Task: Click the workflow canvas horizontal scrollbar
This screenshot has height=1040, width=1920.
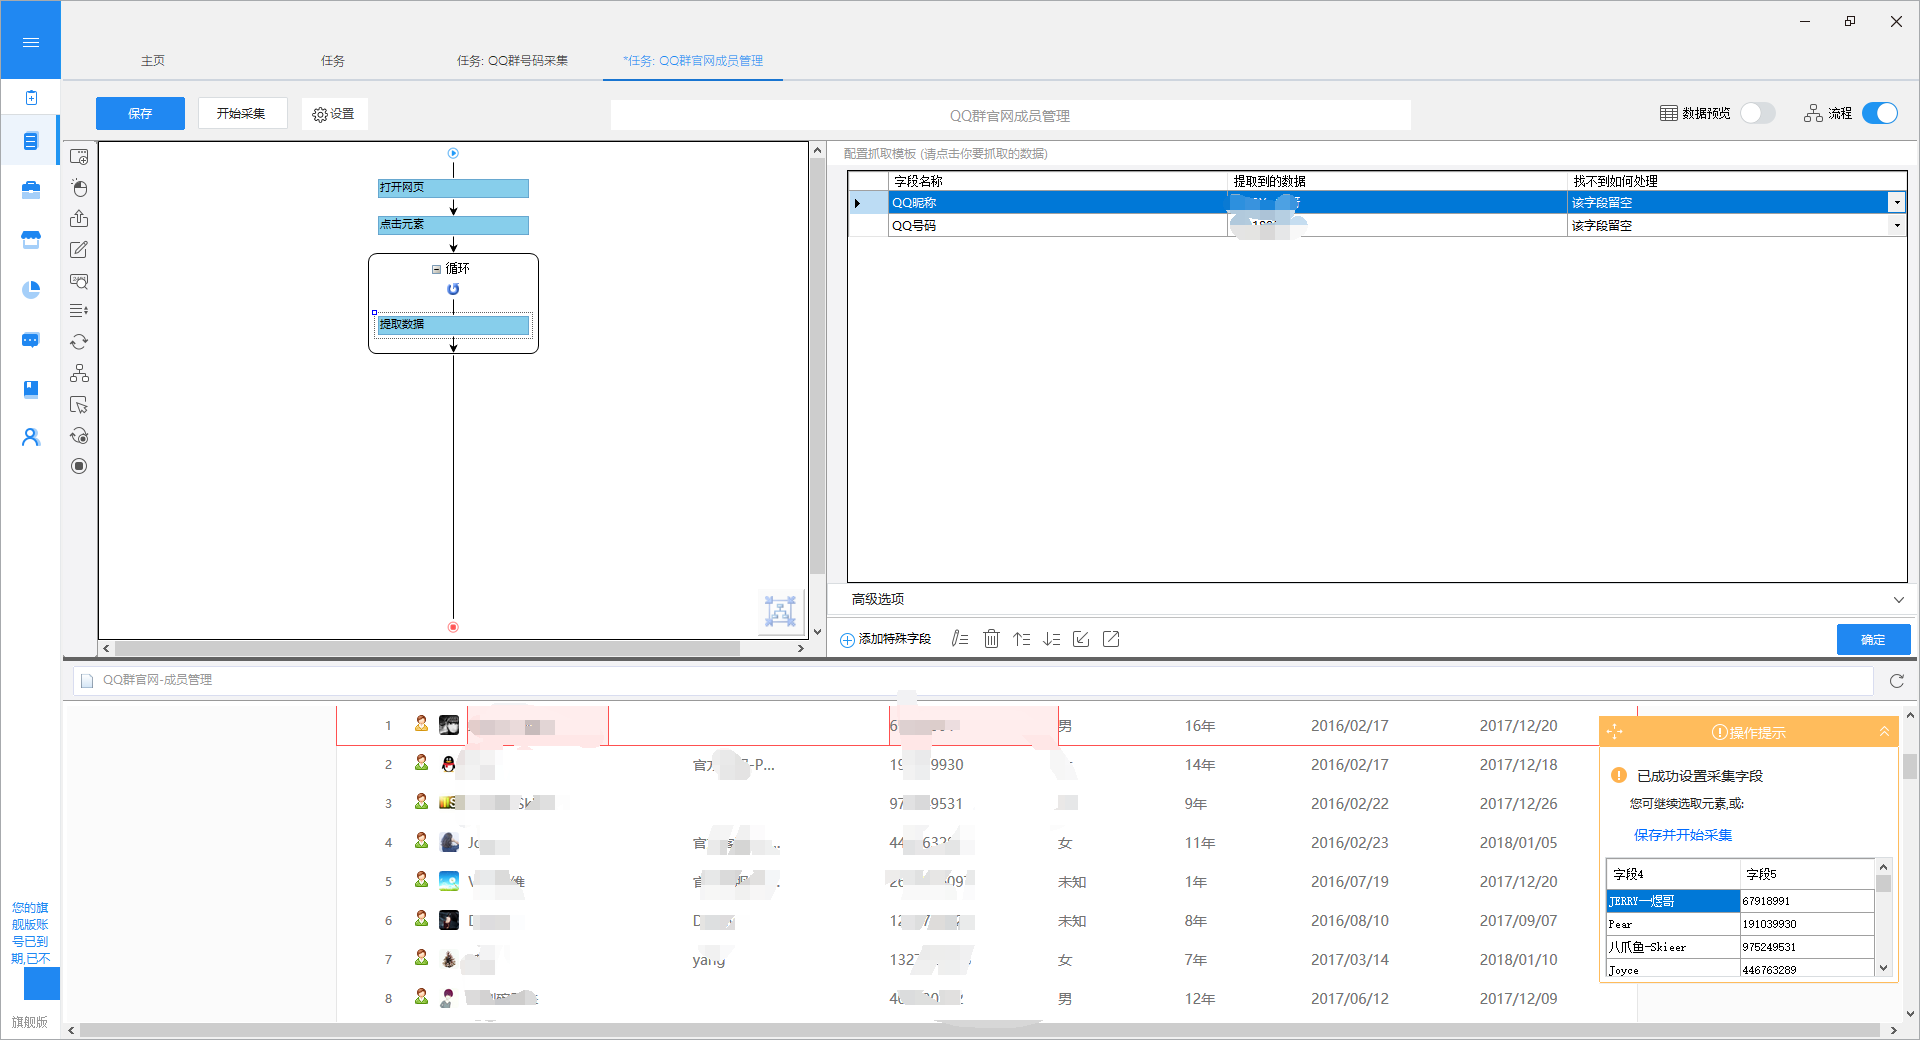Action: [427, 648]
